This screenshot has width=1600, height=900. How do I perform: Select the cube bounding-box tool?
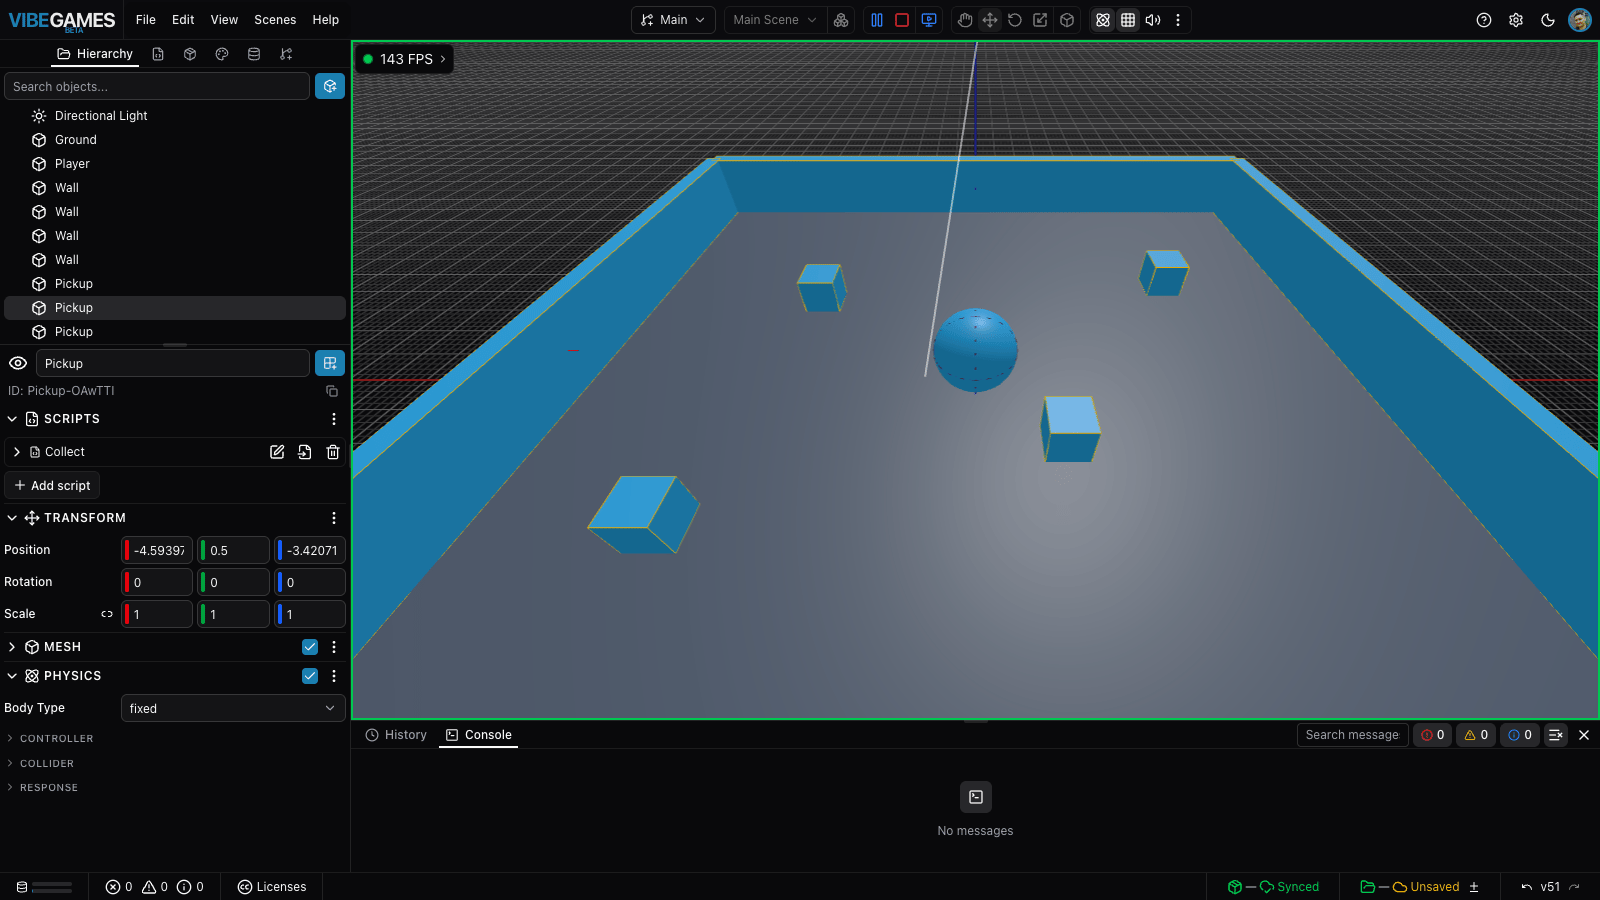(1067, 20)
